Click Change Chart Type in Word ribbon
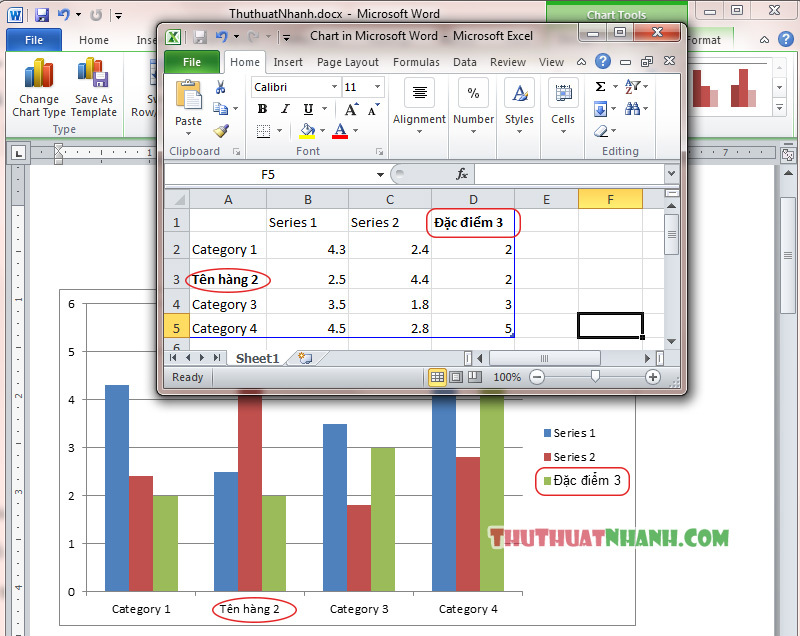 39,88
